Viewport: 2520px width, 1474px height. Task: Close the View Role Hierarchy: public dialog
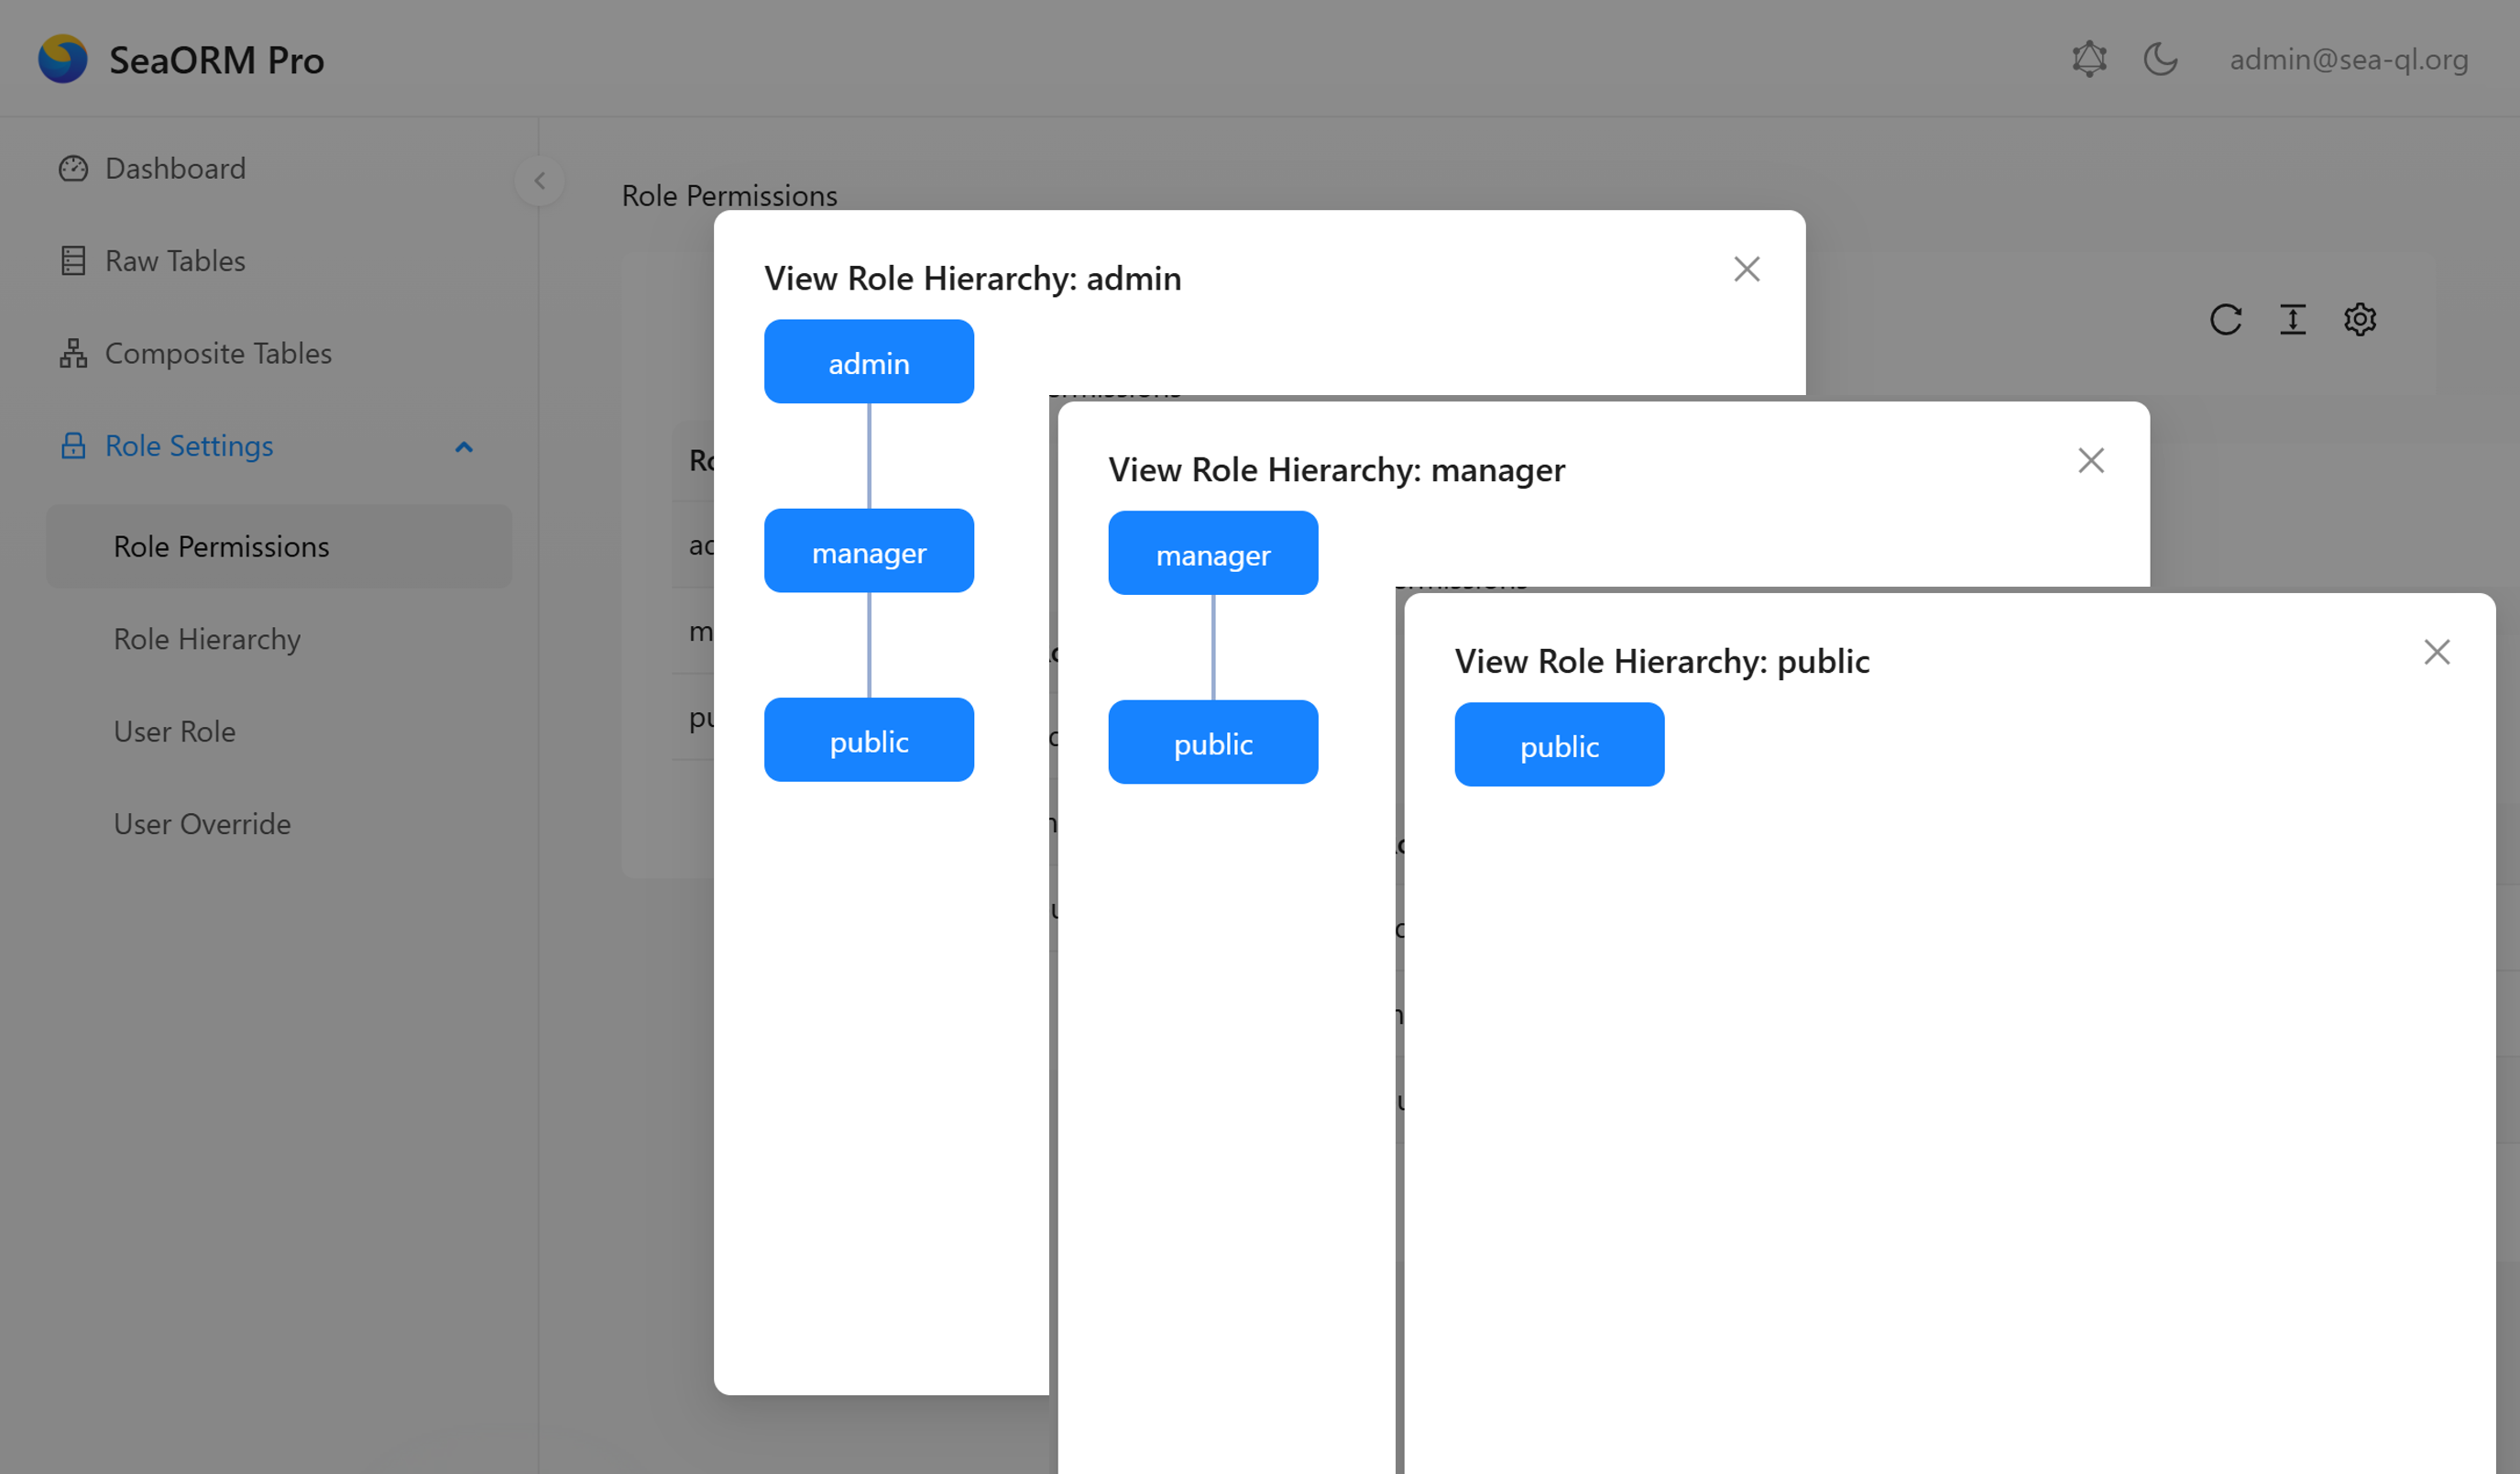point(2436,652)
